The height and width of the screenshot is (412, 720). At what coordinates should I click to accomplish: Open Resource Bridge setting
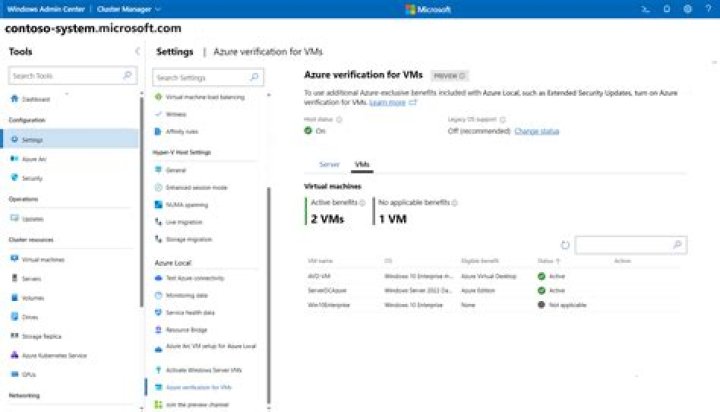coord(186,330)
